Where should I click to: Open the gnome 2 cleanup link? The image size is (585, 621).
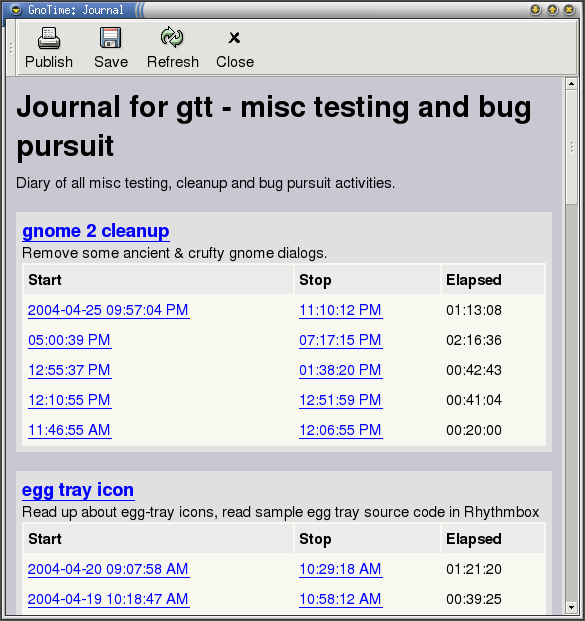tap(96, 231)
